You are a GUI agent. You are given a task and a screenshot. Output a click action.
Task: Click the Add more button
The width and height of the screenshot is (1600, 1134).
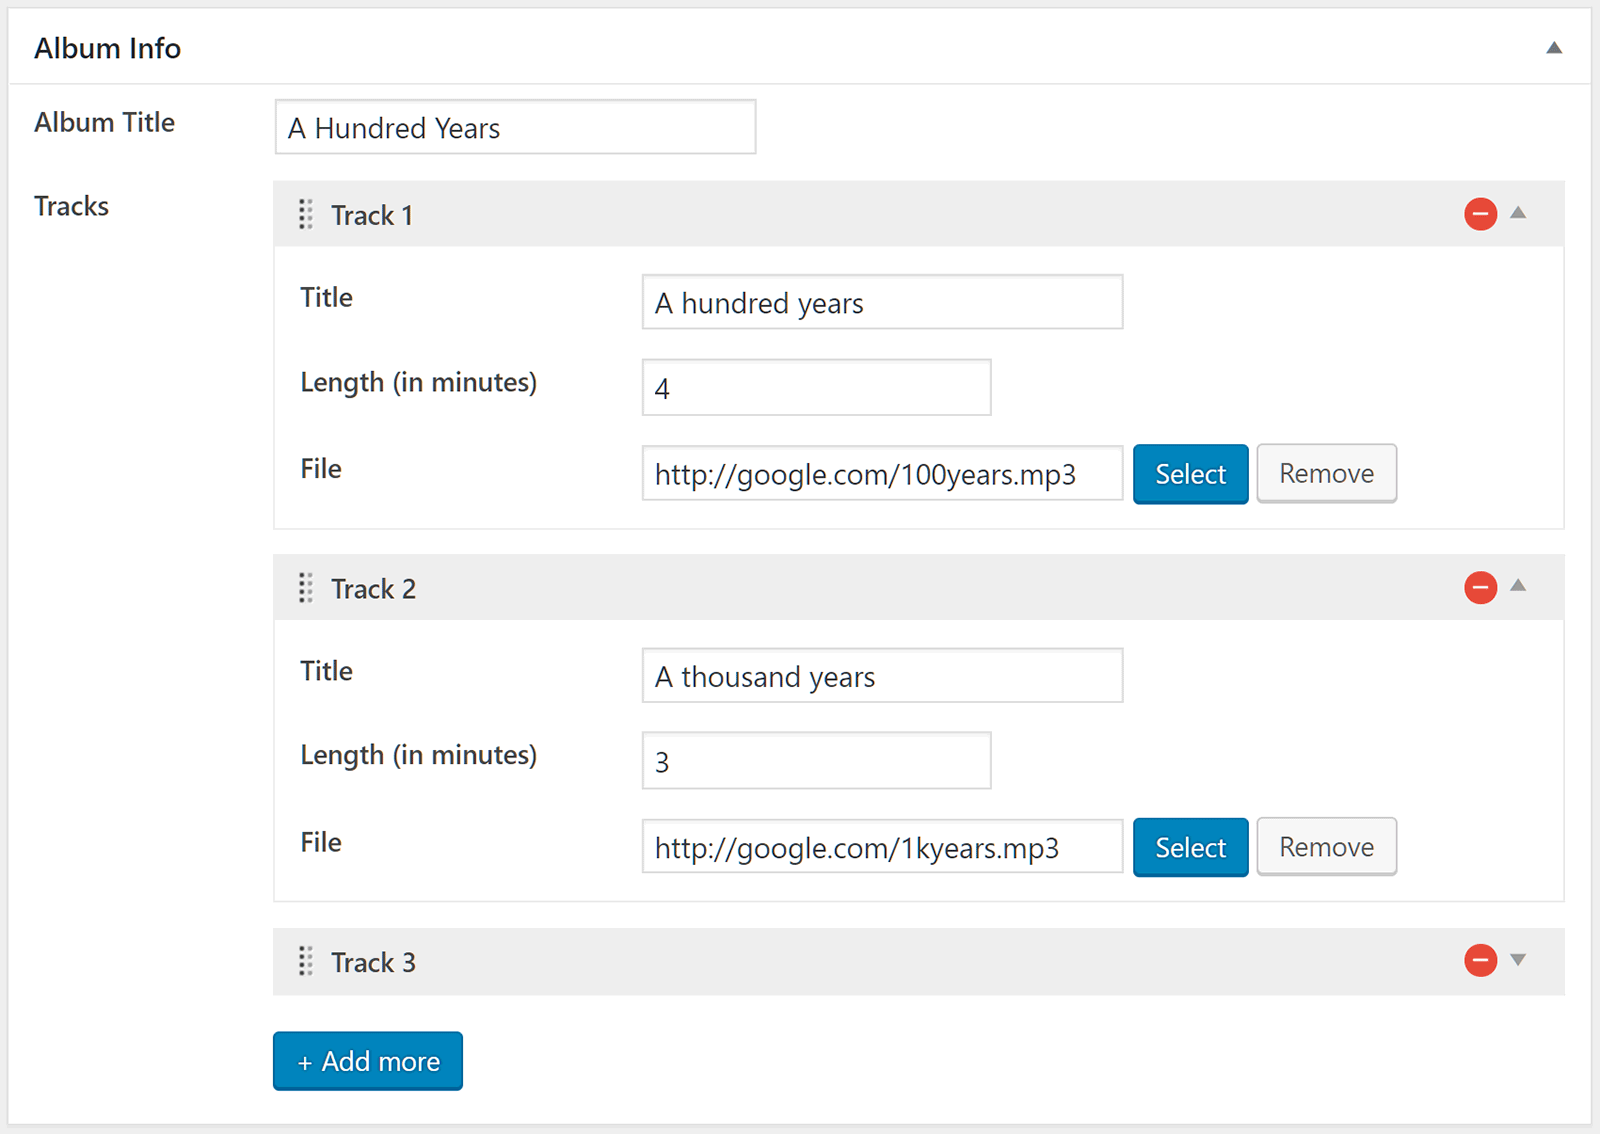[x=368, y=1061]
